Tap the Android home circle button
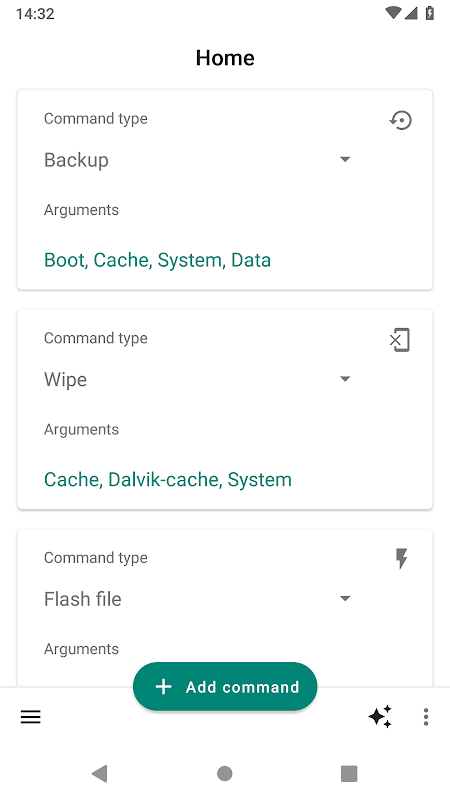 coord(224,773)
